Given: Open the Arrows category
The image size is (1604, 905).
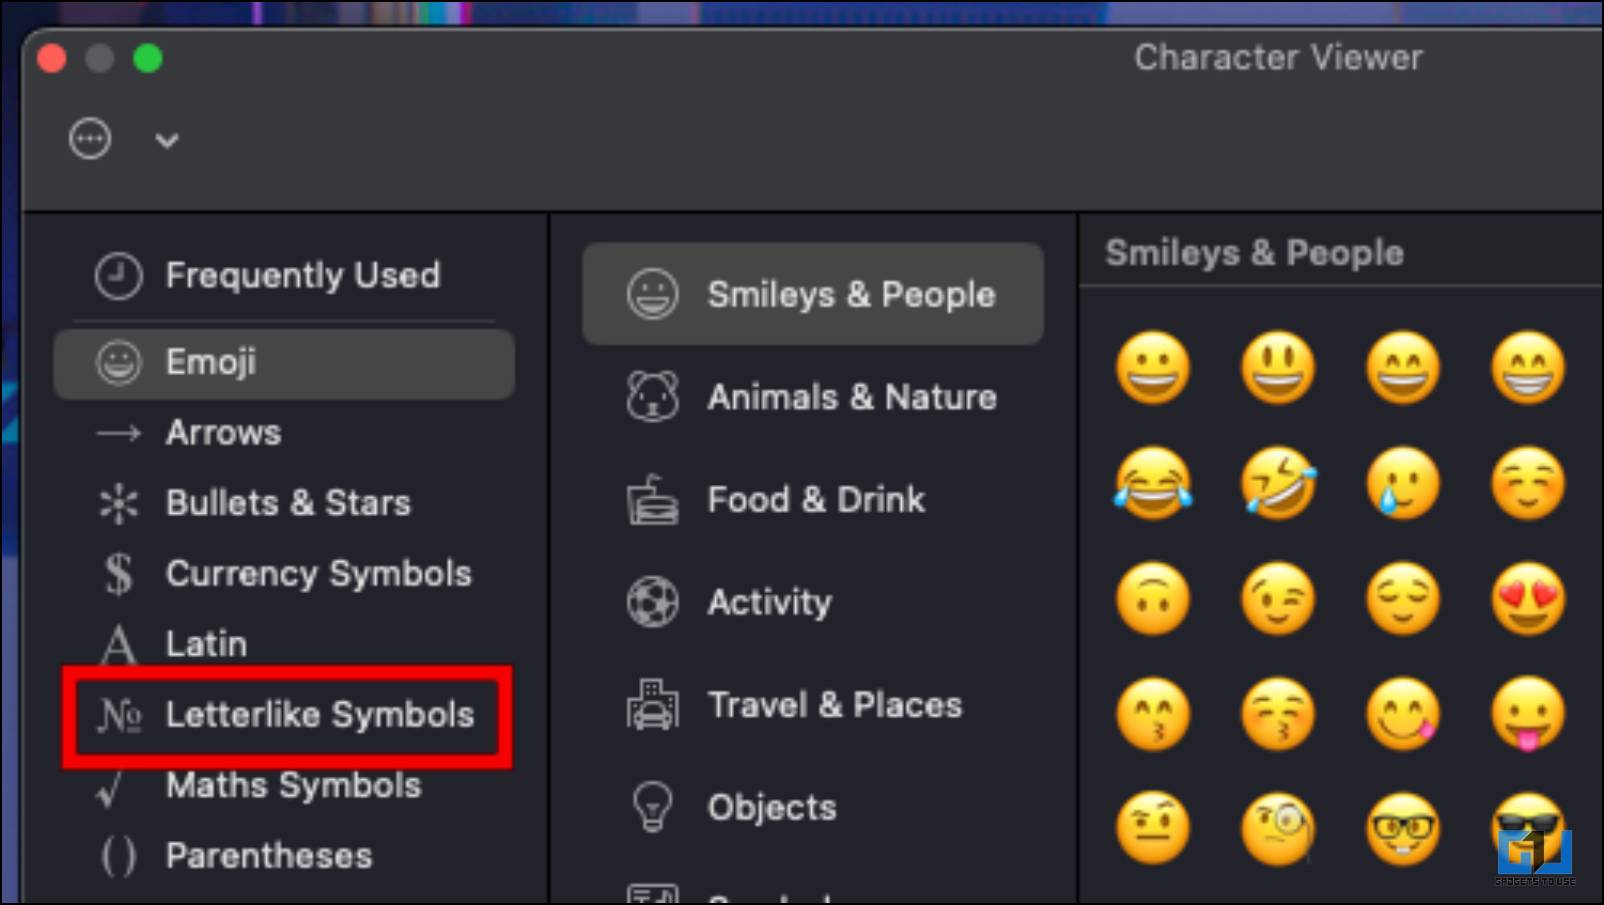Looking at the screenshot, I should pyautogui.click(x=284, y=433).
